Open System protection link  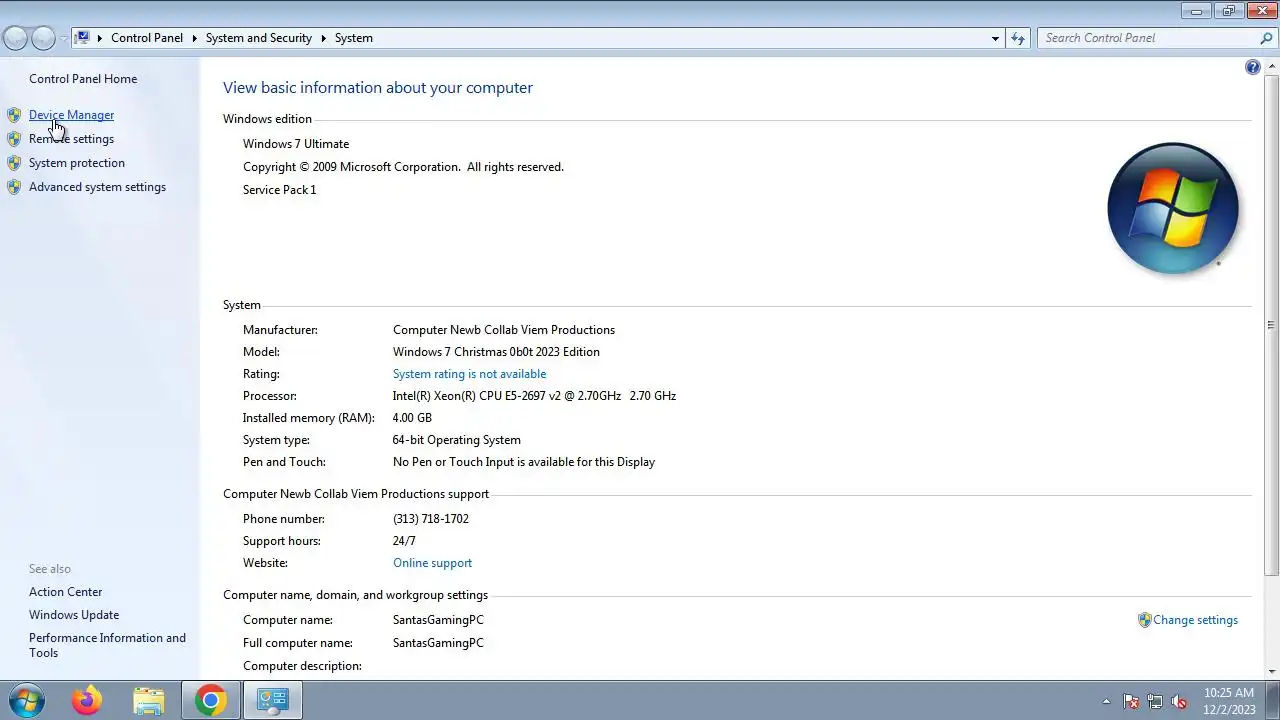[x=77, y=163]
